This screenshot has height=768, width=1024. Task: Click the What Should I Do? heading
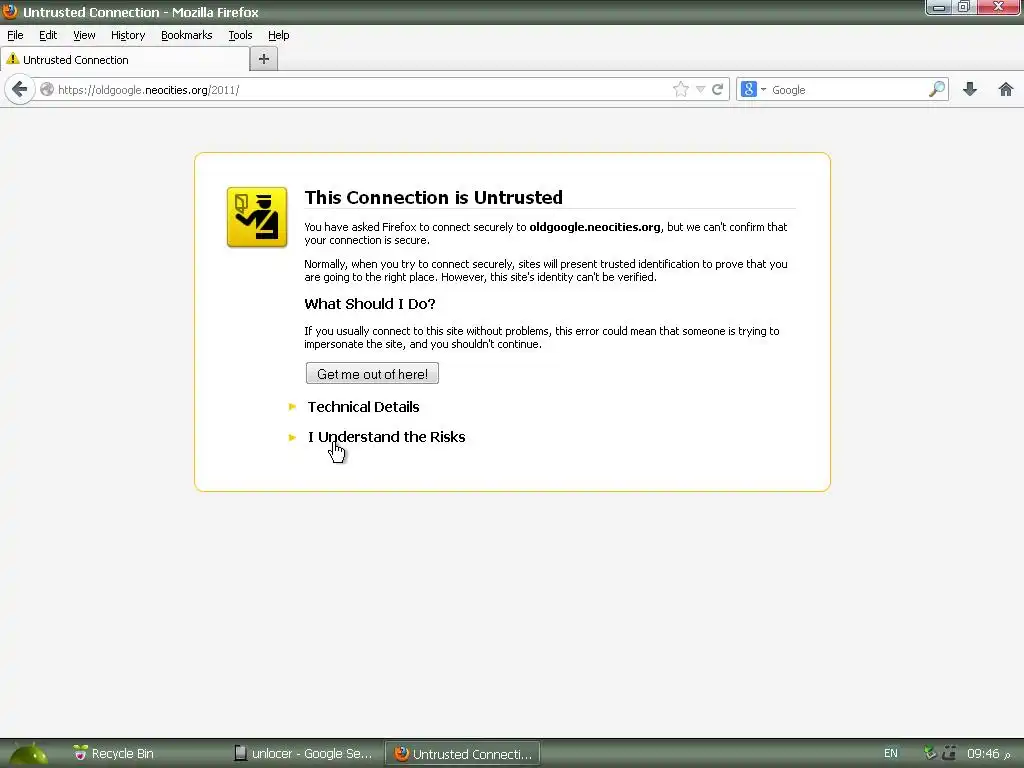(370, 304)
